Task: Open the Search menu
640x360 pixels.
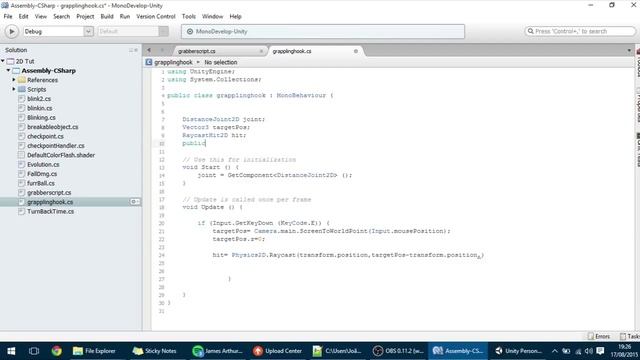Action: click(x=61, y=16)
